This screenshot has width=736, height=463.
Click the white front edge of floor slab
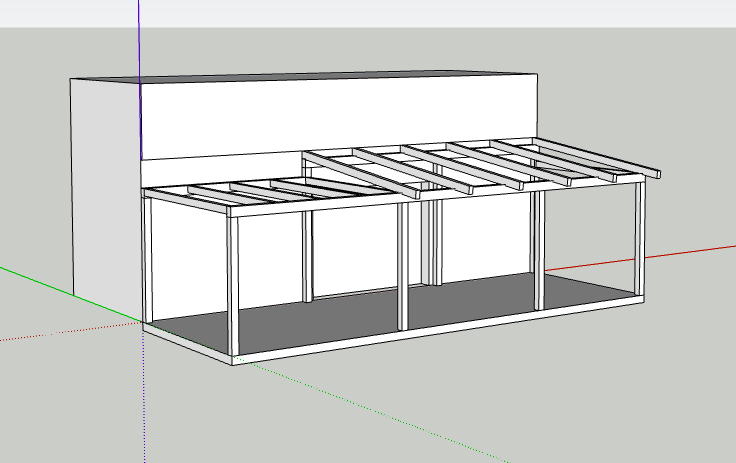(x=438, y=332)
